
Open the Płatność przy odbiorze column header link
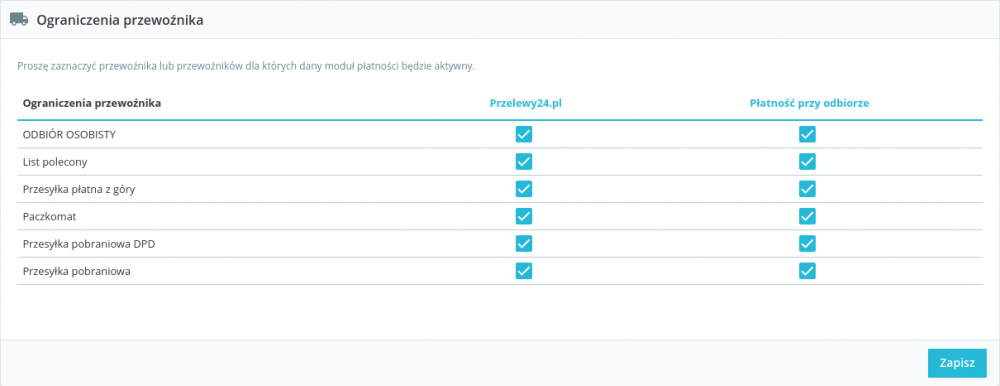pos(809,103)
